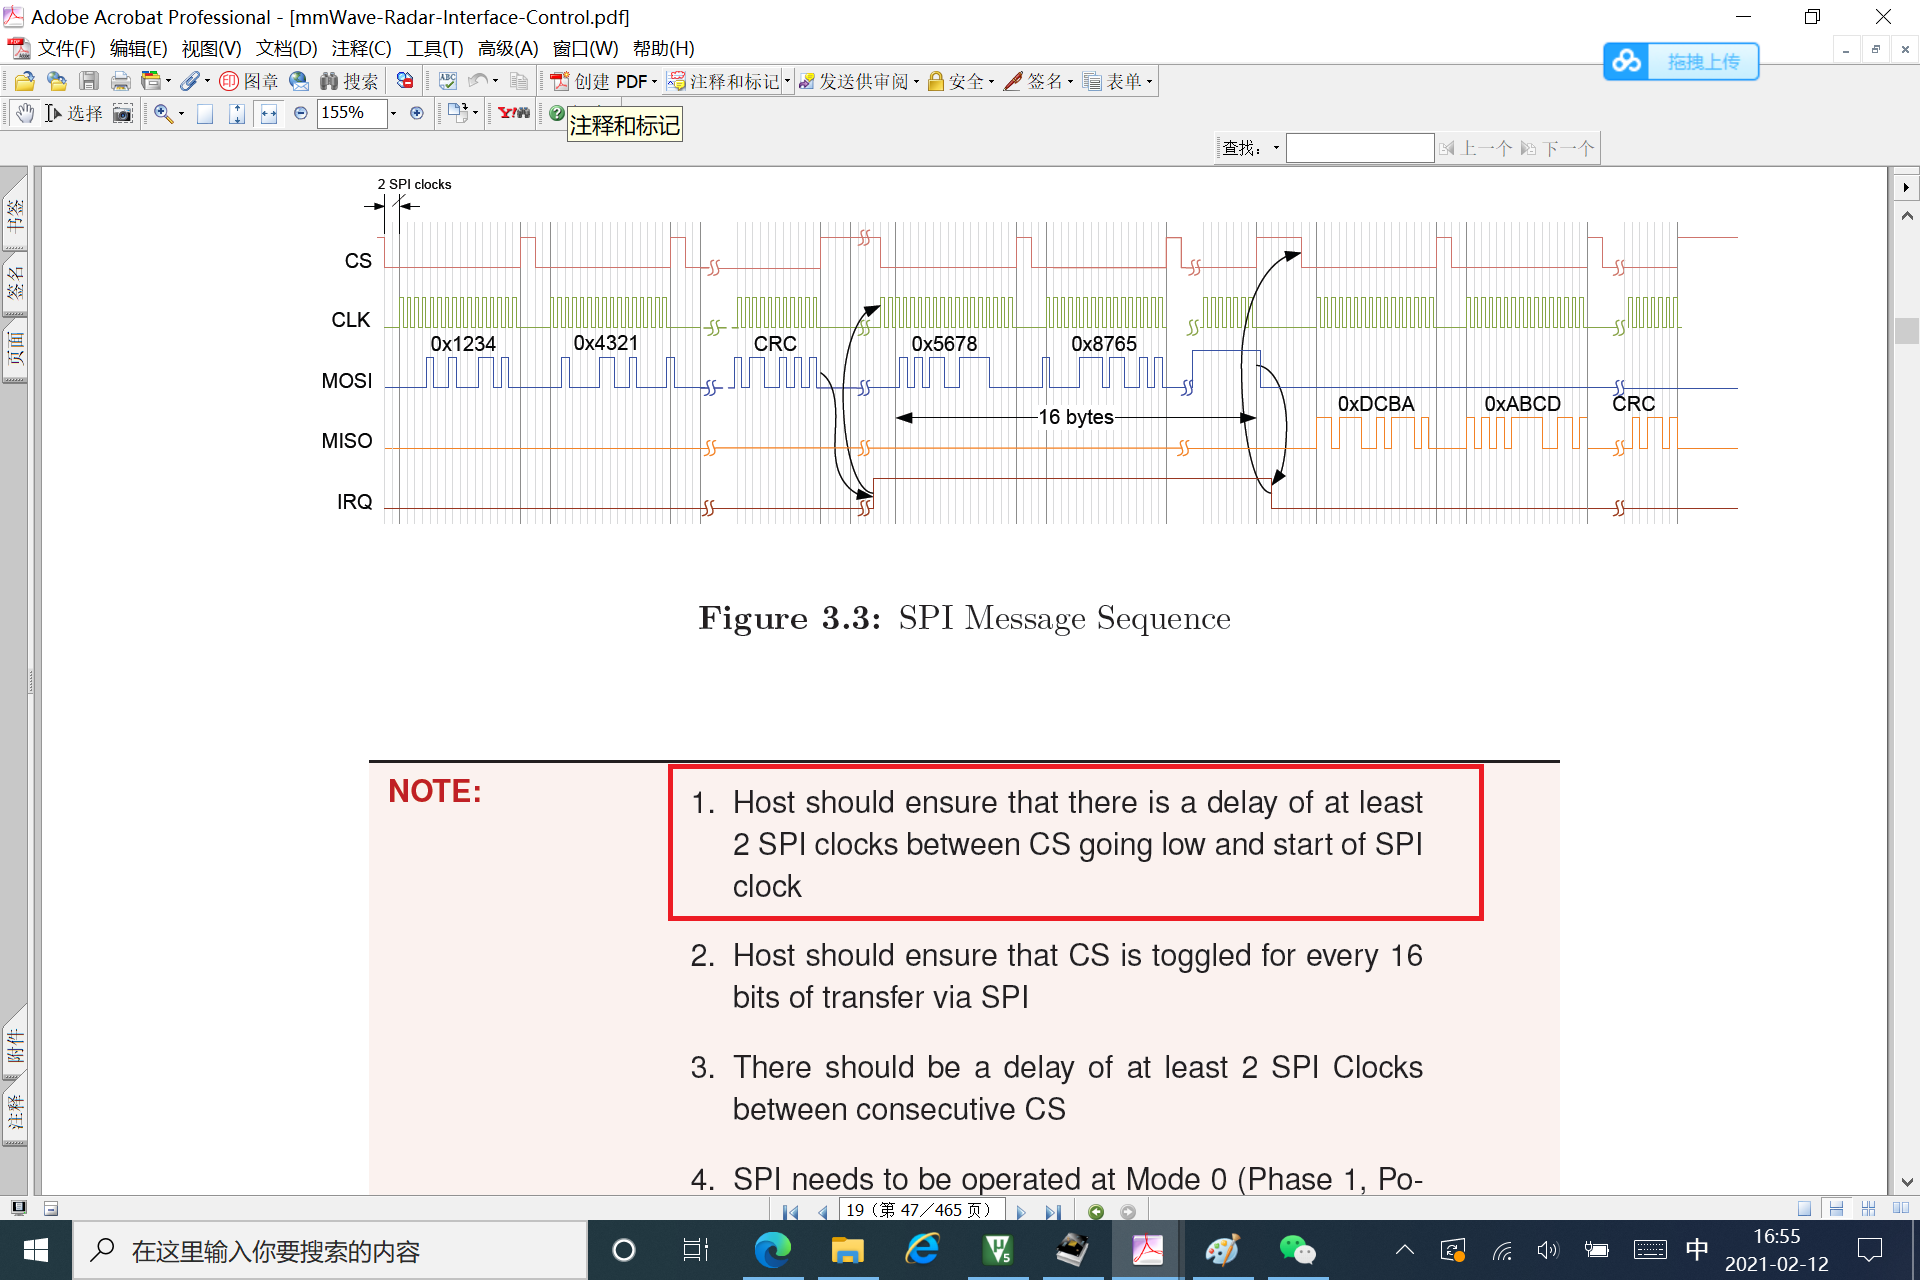Open the 文档(D) menu
Viewport: 1920px width, 1280px height.
286,49
